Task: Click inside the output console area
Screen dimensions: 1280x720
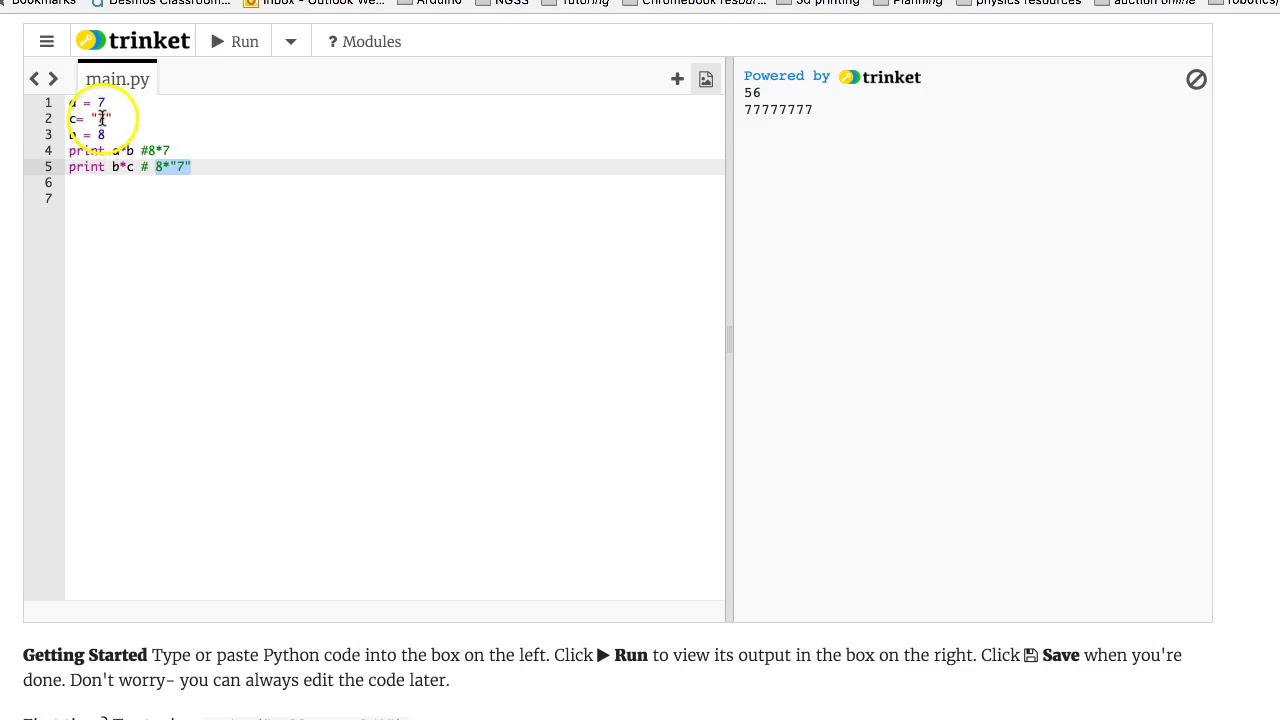Action: tap(970, 350)
